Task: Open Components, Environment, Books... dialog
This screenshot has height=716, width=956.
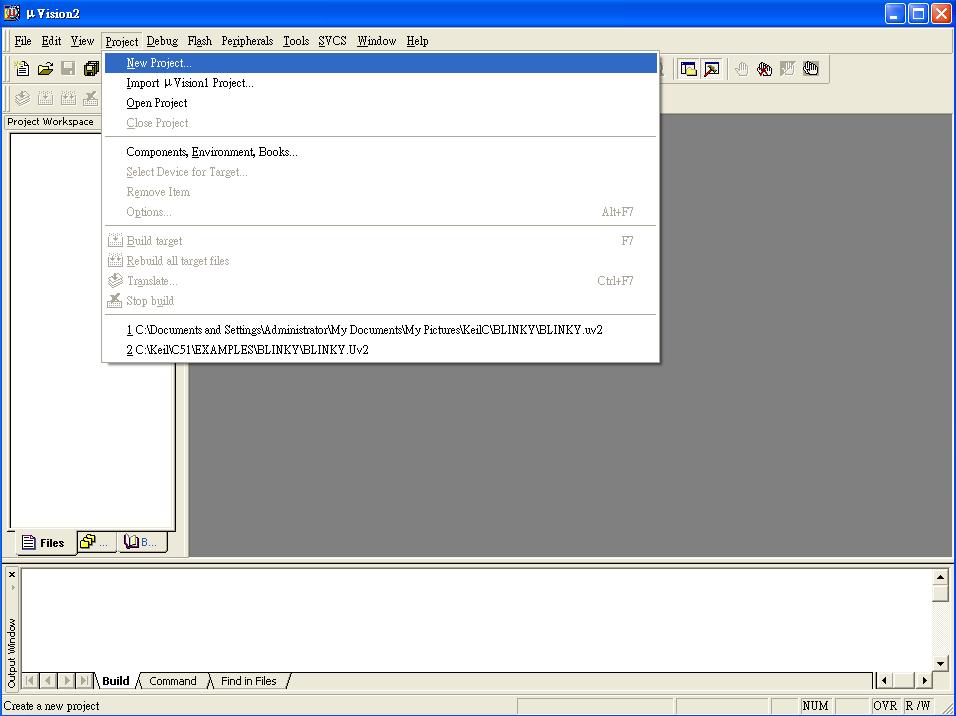Action: pos(211,152)
